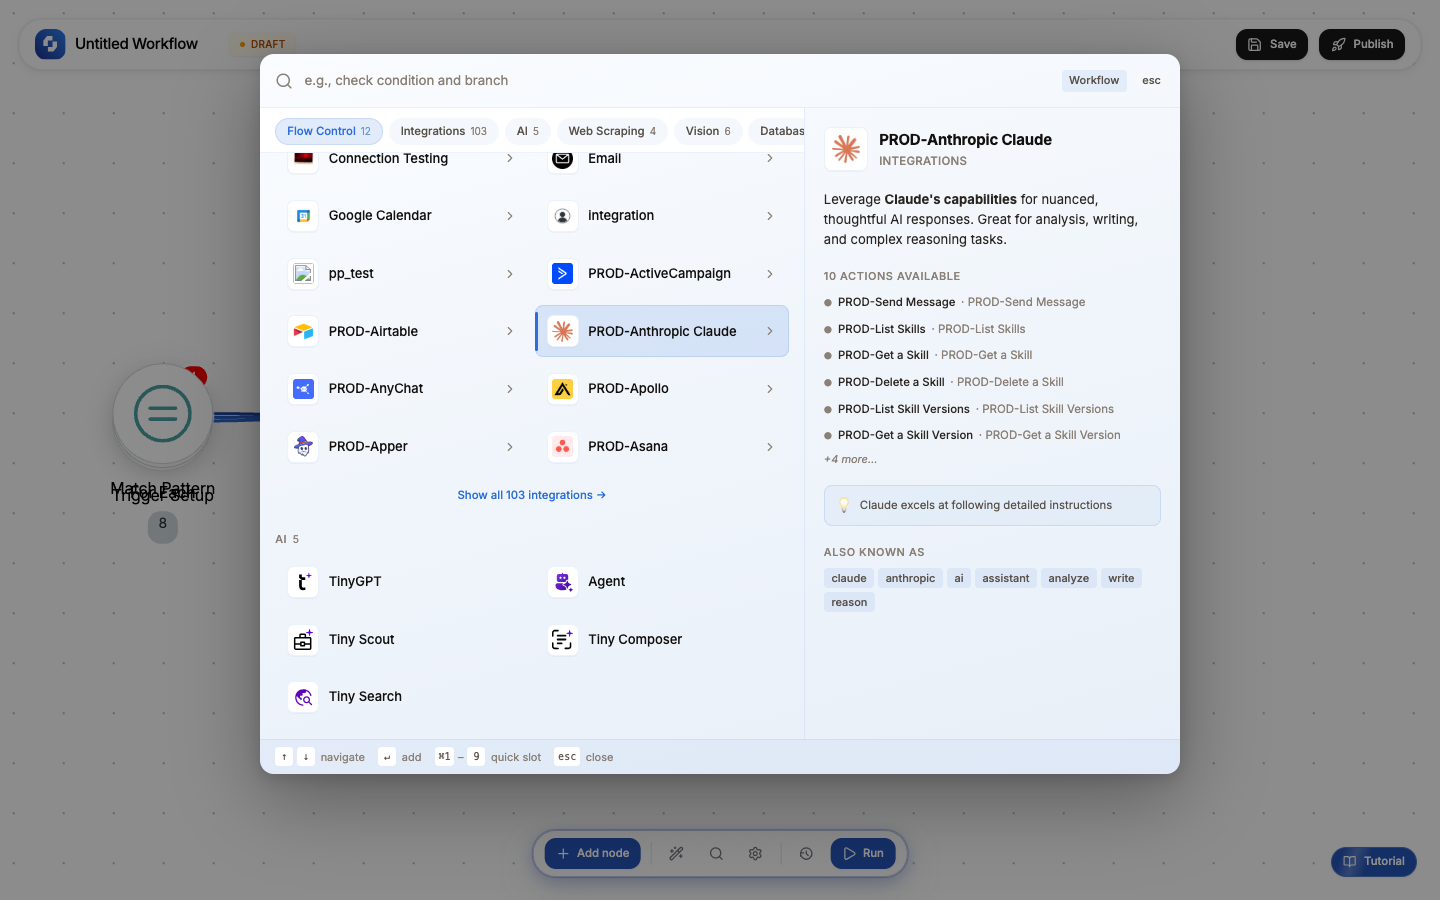Click the PROD-AnyChat icon
The image size is (1440, 900).
tap(303, 389)
